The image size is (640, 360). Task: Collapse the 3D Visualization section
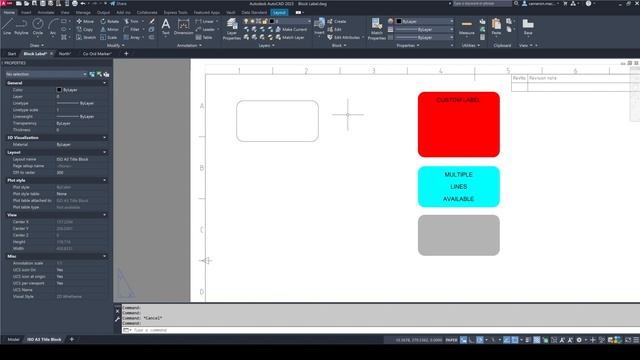pyautogui.click(x=104, y=138)
